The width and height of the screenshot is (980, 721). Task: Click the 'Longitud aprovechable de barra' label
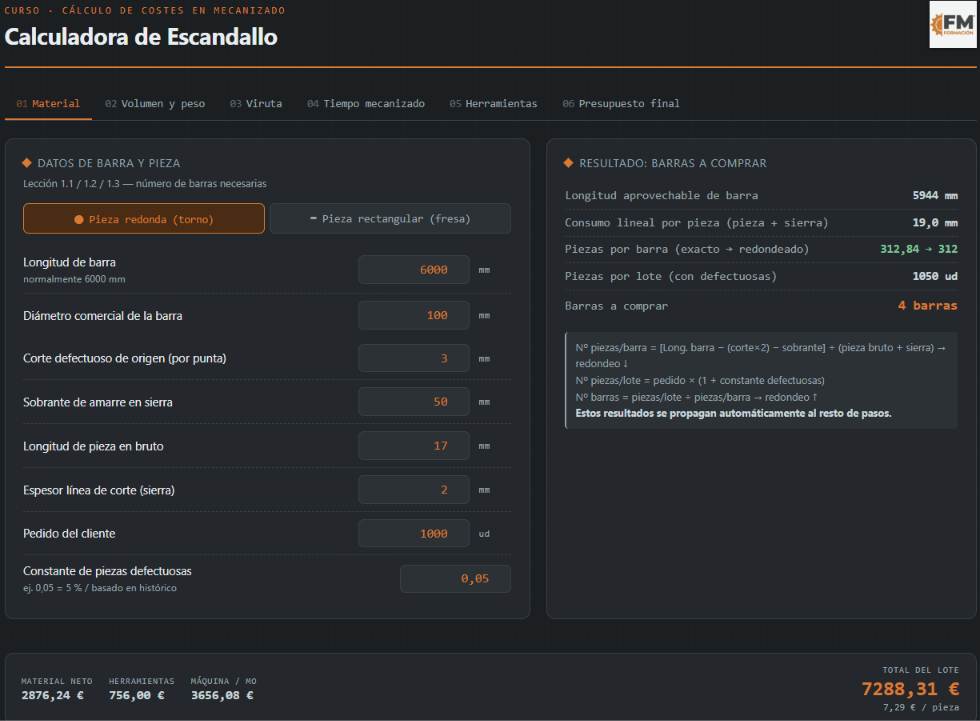click(661, 196)
